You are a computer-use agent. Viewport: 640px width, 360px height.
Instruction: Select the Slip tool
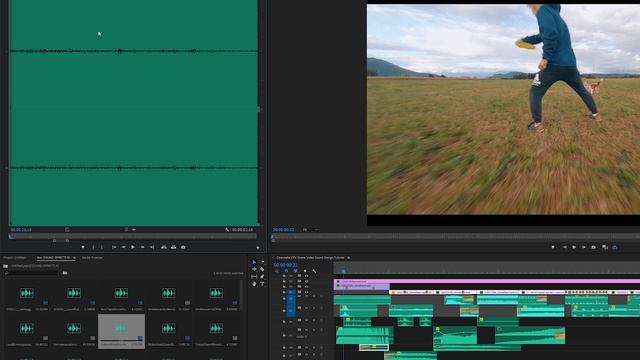[254, 277]
